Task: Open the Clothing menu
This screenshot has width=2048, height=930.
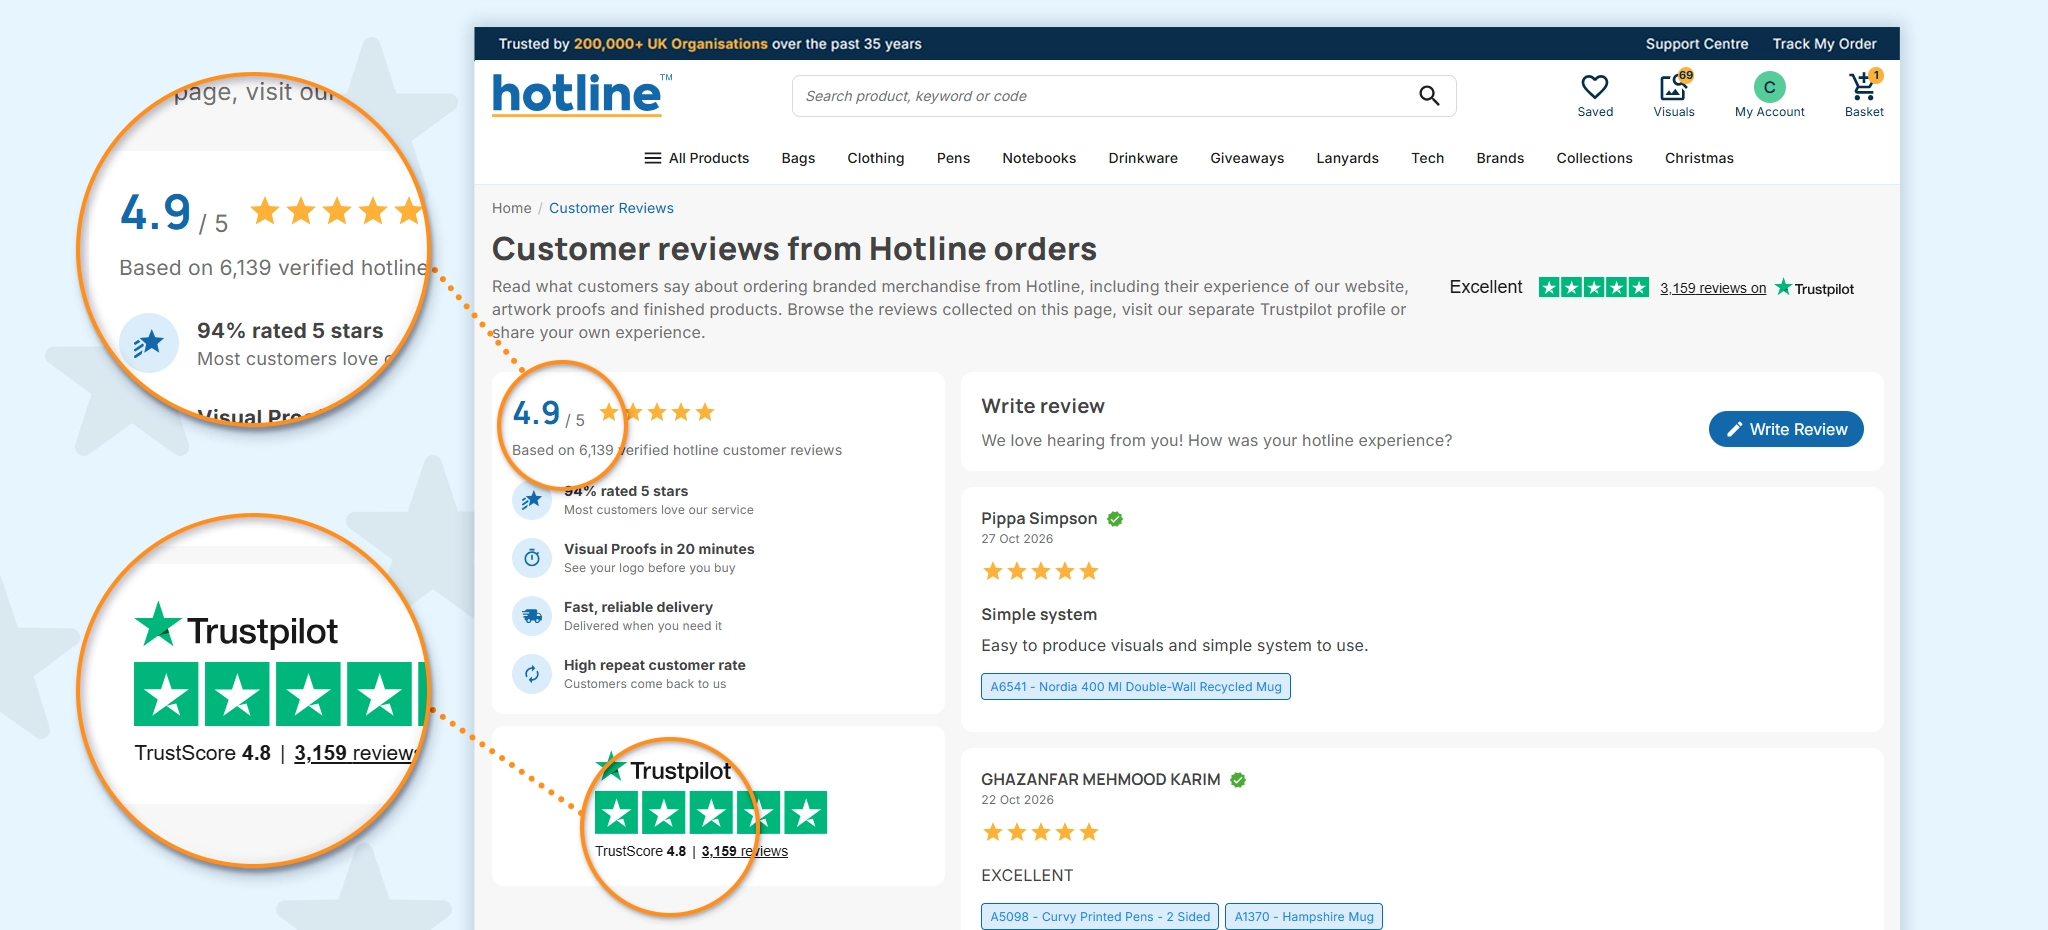Action: [x=876, y=158]
